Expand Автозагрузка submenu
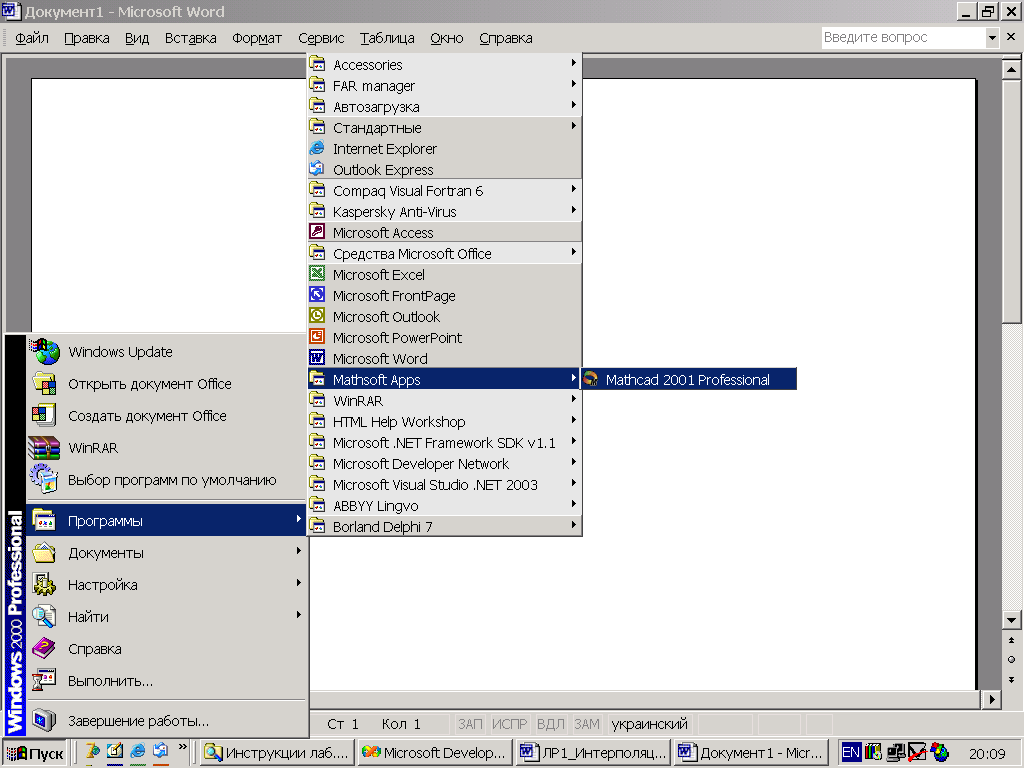This screenshot has height=768, width=1024. tap(444, 106)
